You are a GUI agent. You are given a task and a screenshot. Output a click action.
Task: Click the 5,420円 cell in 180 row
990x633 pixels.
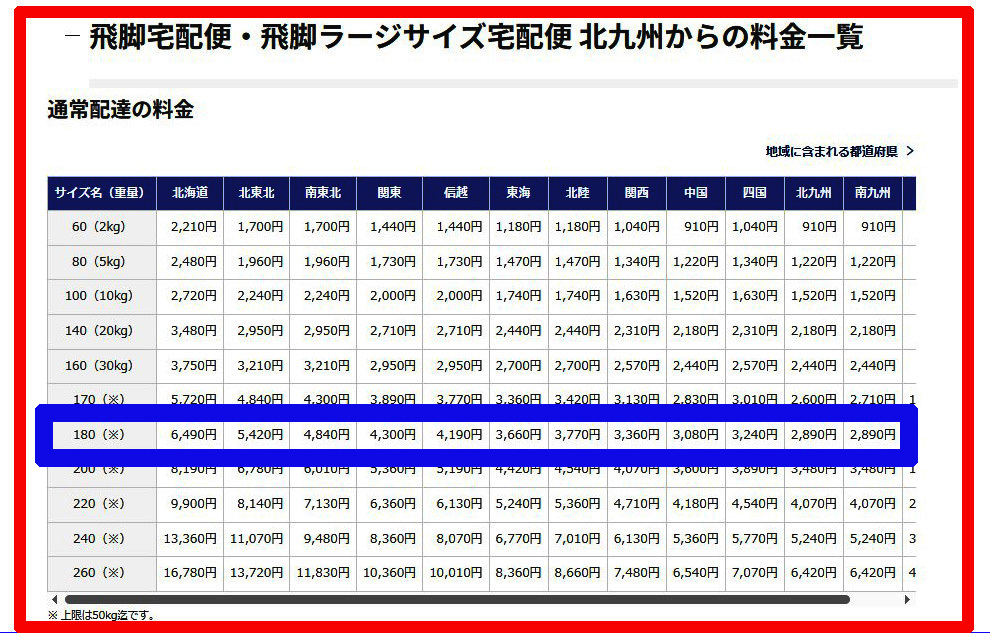tap(256, 435)
